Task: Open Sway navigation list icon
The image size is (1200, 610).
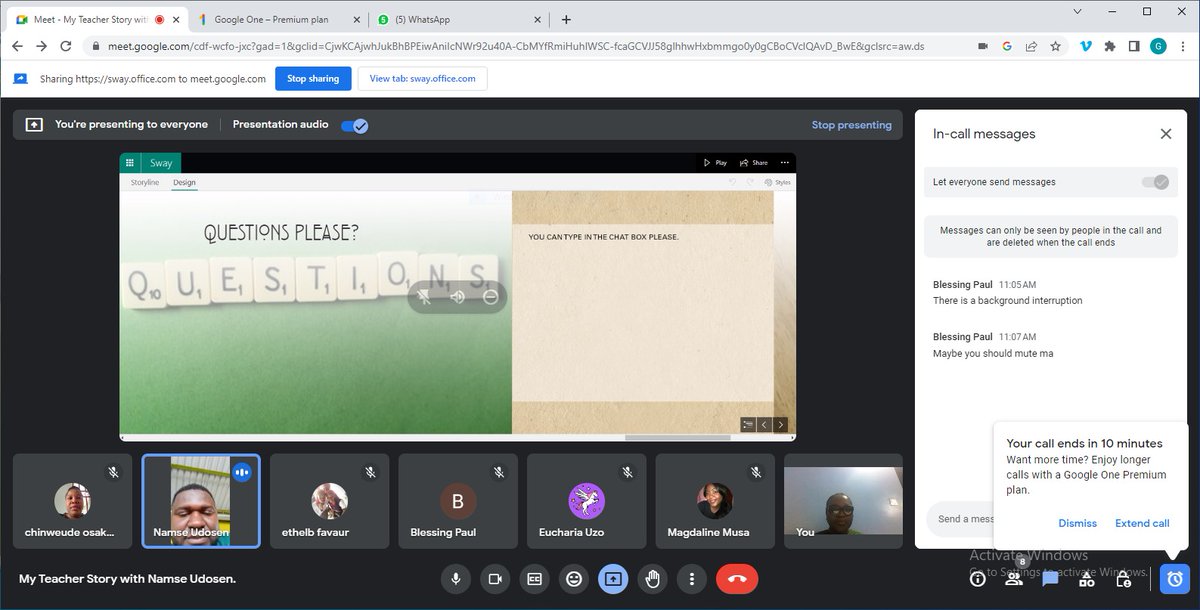Action: pyautogui.click(x=747, y=425)
